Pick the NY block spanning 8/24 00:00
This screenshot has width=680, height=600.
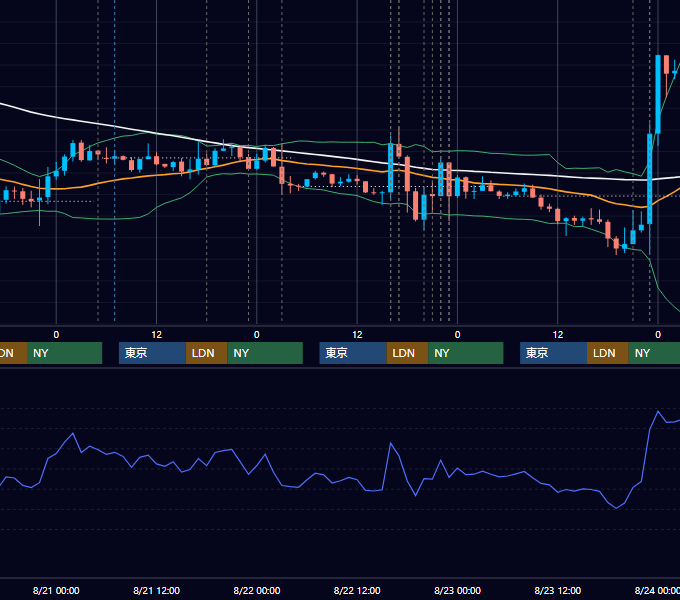point(654,353)
